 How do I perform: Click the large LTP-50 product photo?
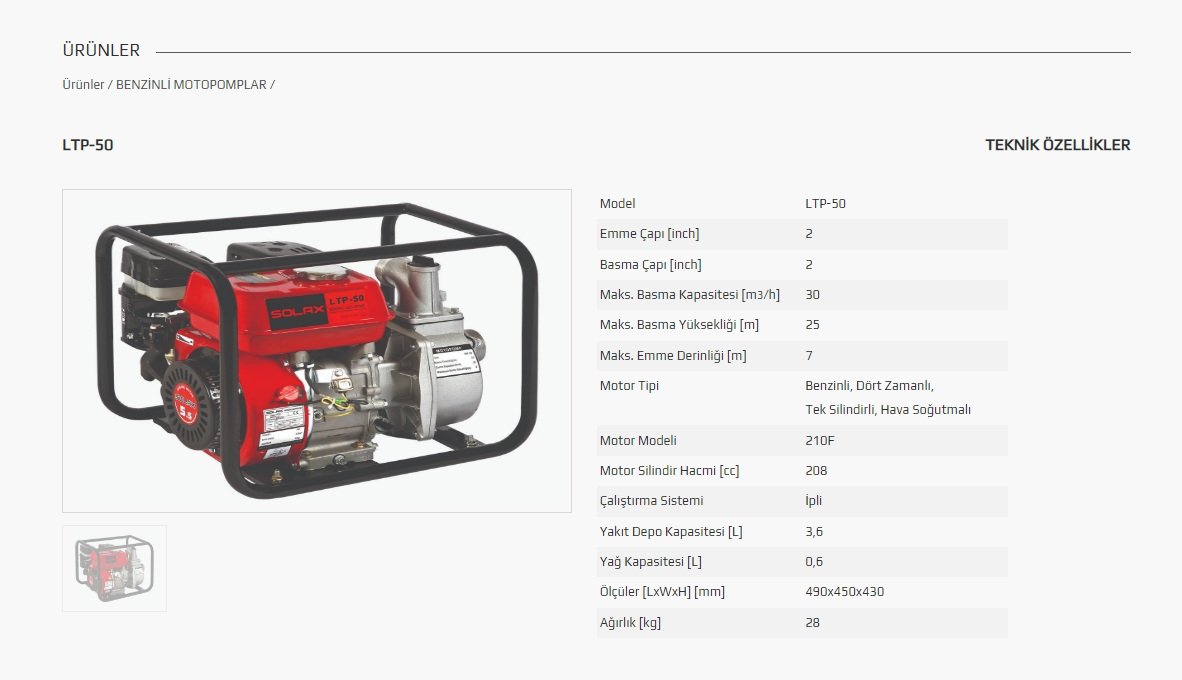(317, 351)
